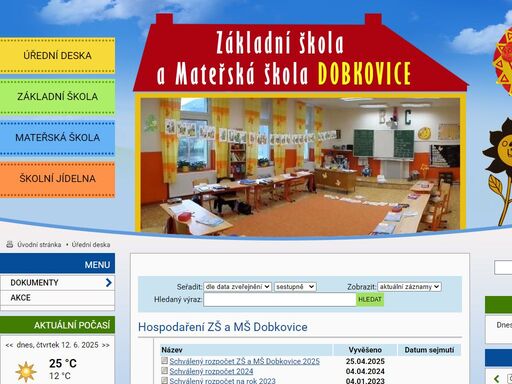
Task: Click document icon beside Schválený rozpočet 2025
Action: 164,361
